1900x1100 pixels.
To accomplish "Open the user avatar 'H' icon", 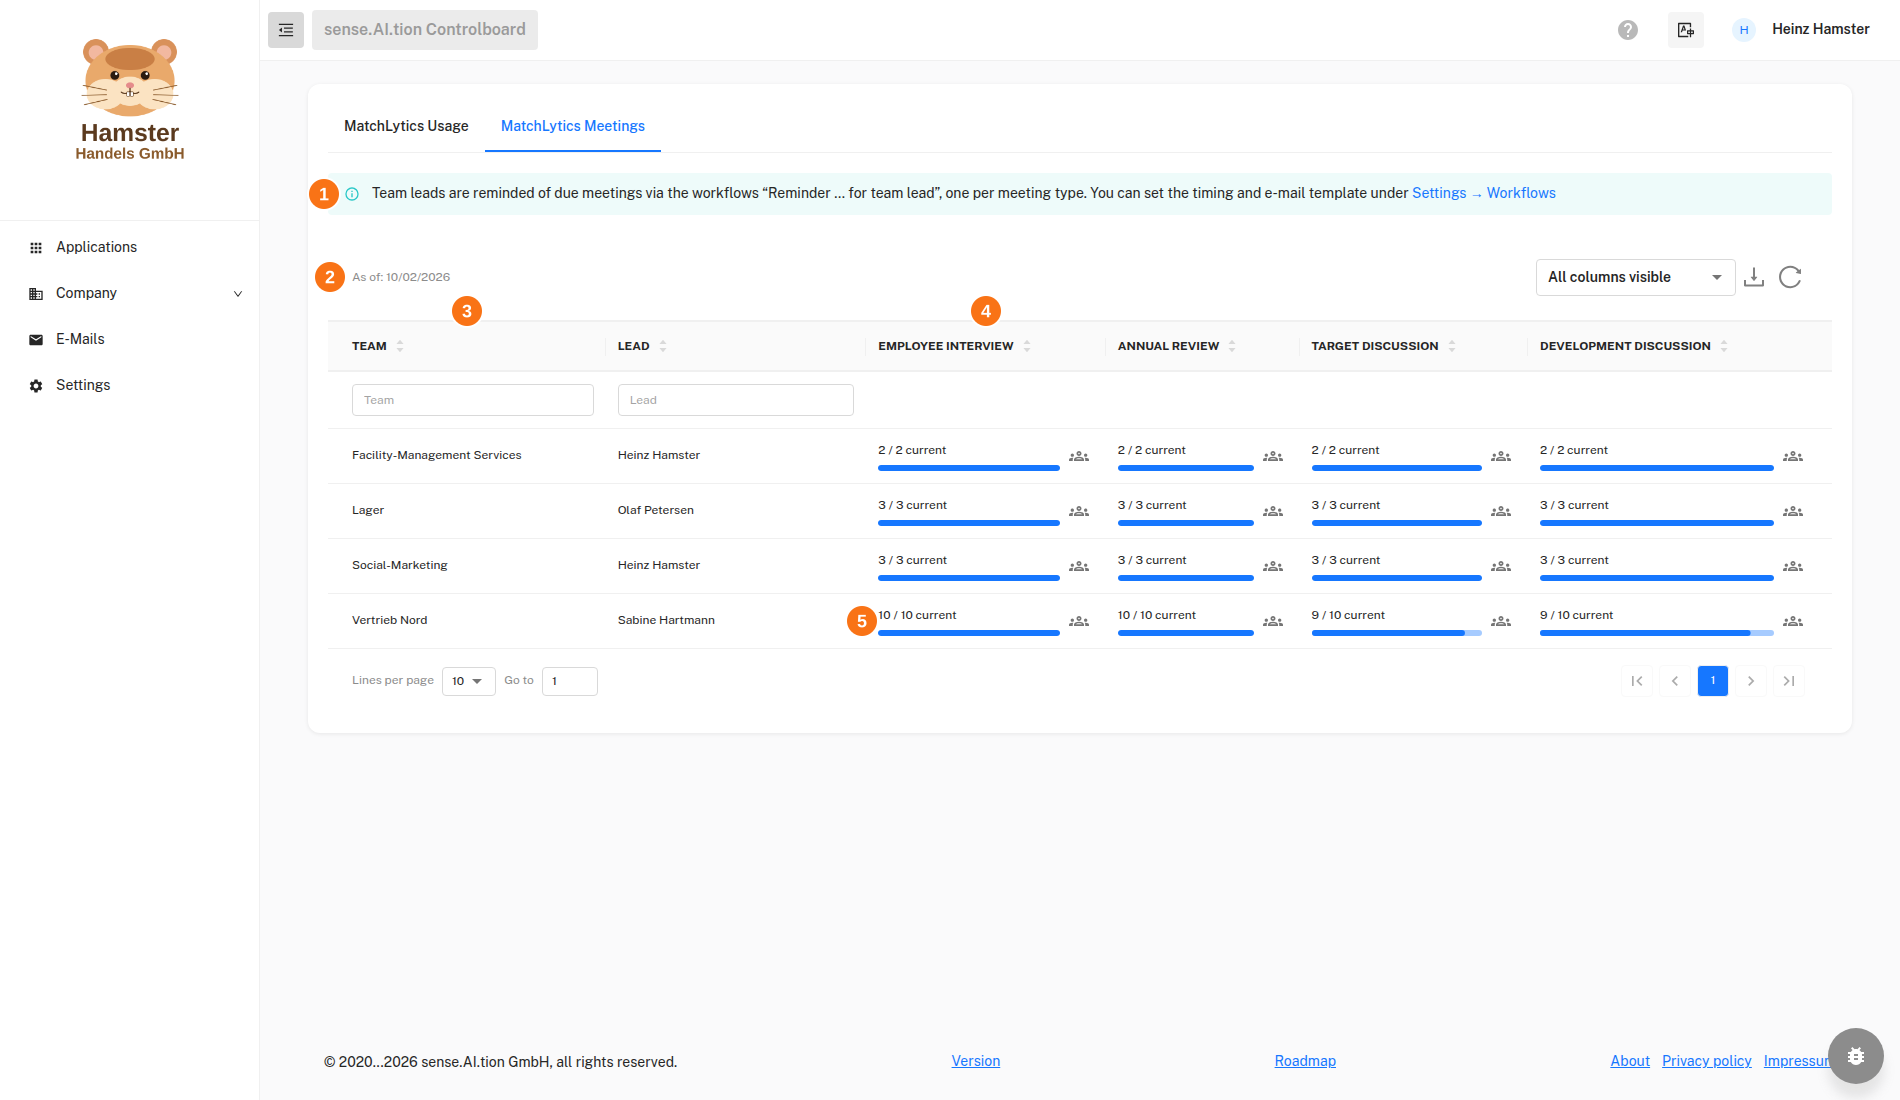I will tap(1744, 30).
